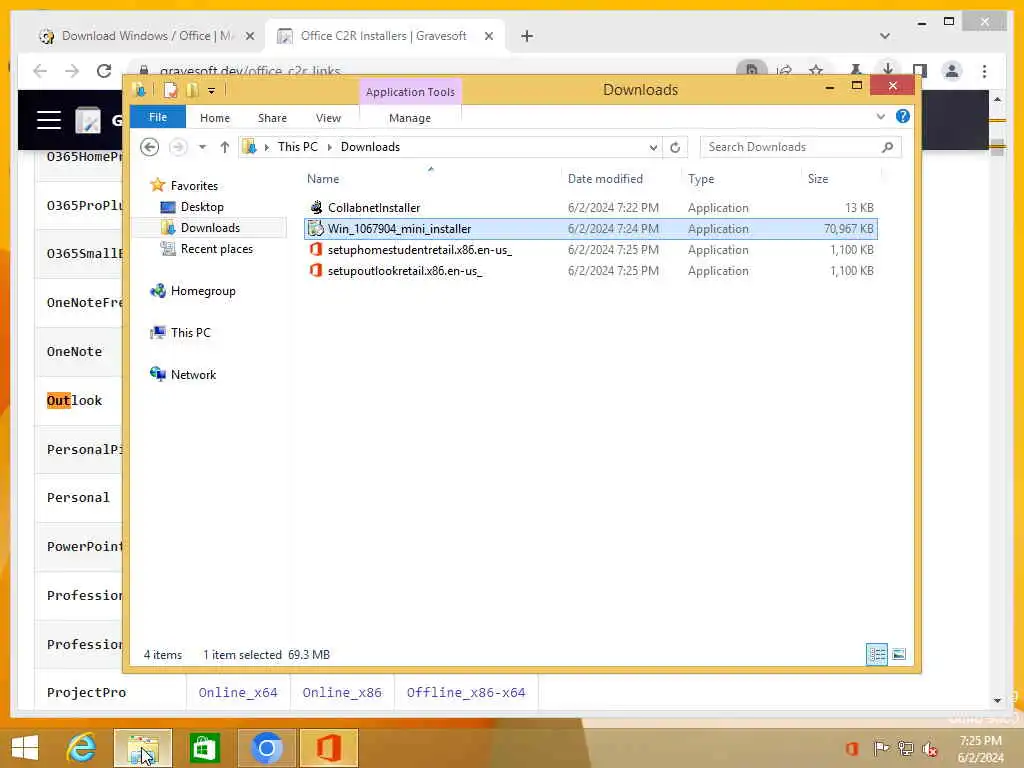Click the Online_x64 link for ProjectPro
The image size is (1024, 768).
(238, 692)
